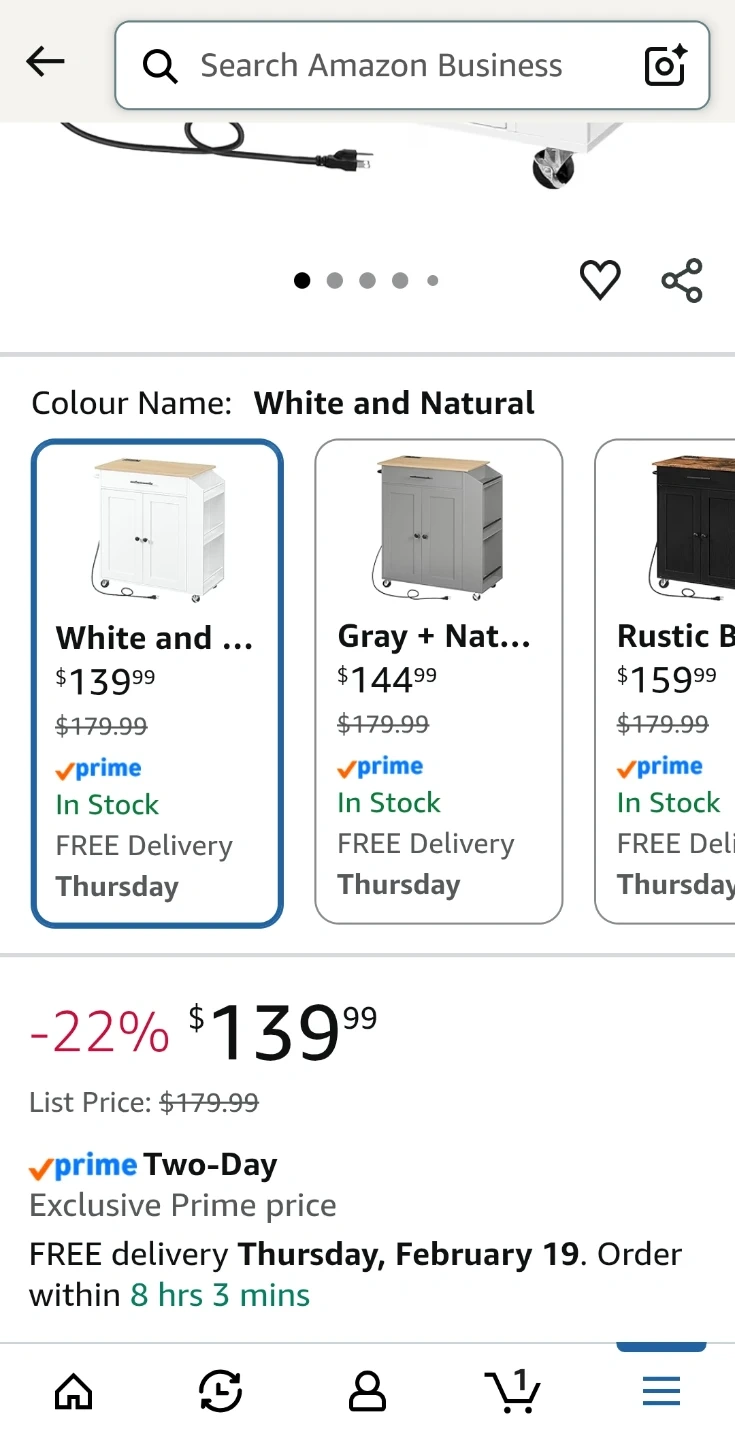Screen dimensions: 735x1440
Task: Open the Buy Again reorder icon
Action: tap(220, 1391)
